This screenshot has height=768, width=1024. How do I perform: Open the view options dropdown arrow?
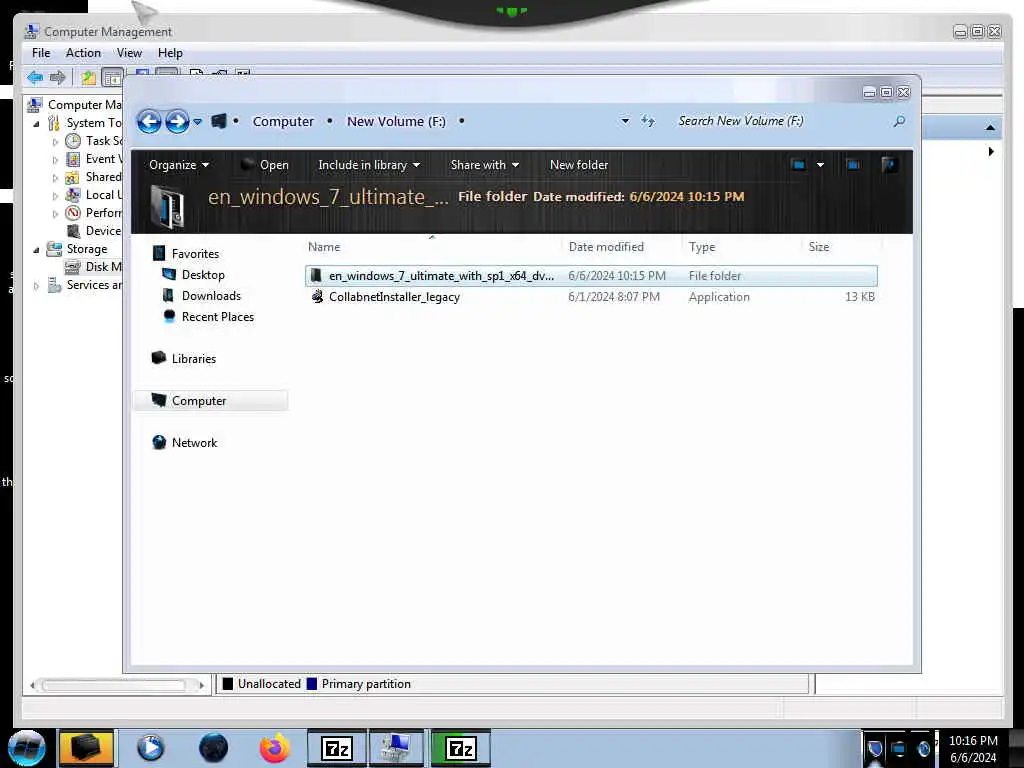[x=820, y=165]
